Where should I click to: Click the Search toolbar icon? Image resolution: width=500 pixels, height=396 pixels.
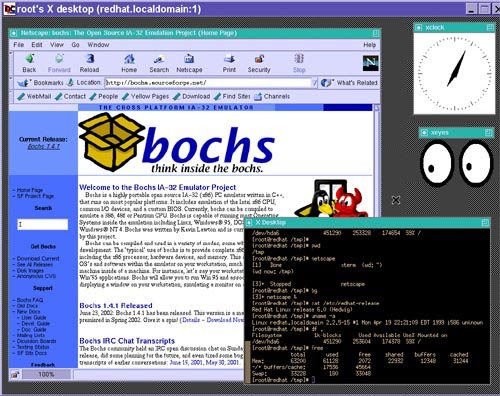tap(159, 63)
